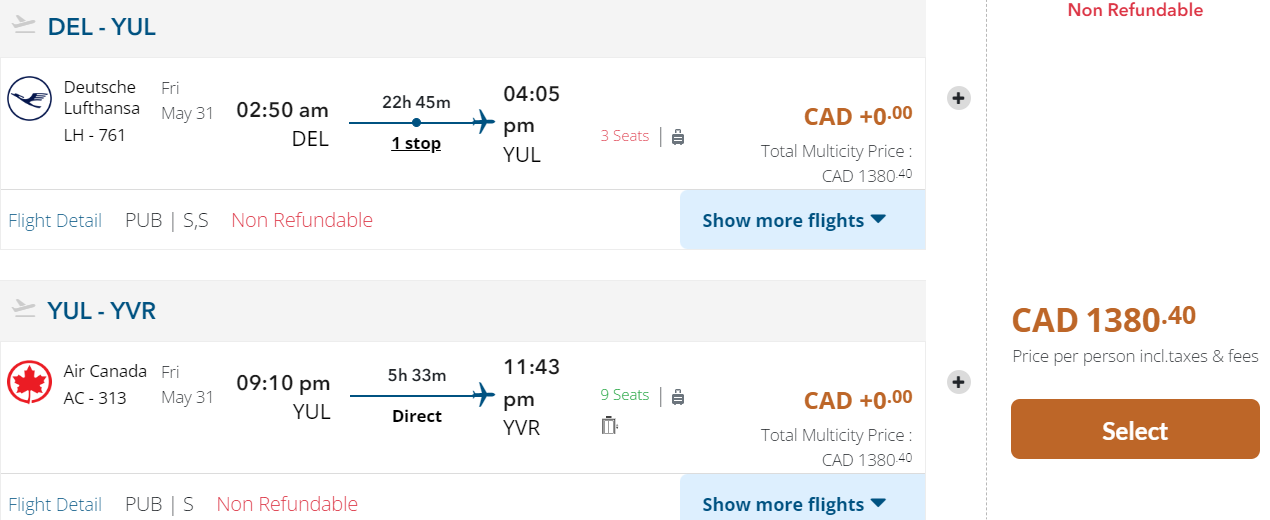The width and height of the screenshot is (1270, 520).
Task: Expand plus icon for DEL - YUL flight
Action: point(958,98)
